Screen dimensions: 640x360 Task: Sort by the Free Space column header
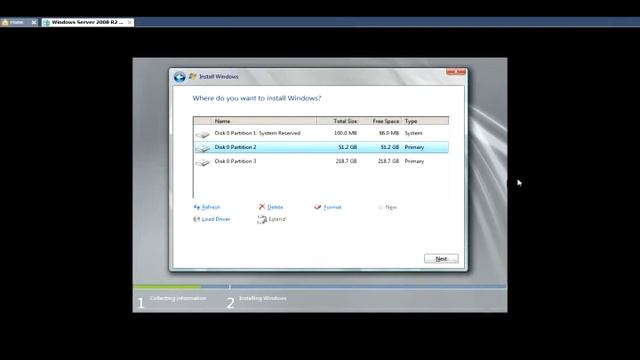click(381, 121)
